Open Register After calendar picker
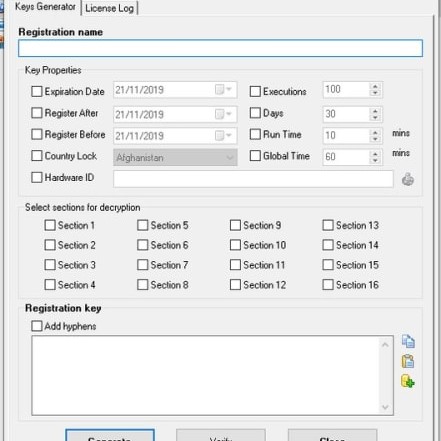Image resolution: width=441 pixels, height=441 pixels. [x=223, y=114]
